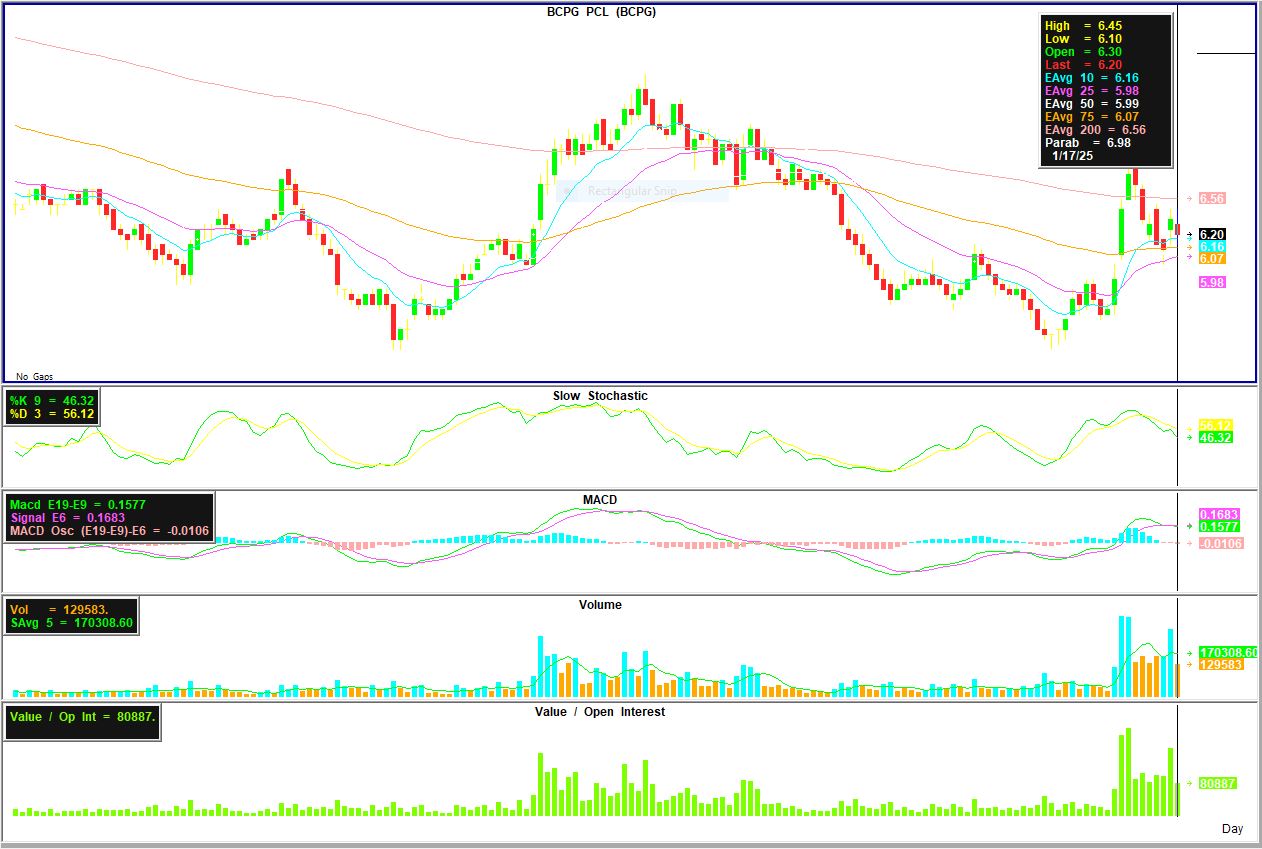Click the Vol = 129583 readout
Viewport: 1262px width, 849px height.
[x=59, y=609]
